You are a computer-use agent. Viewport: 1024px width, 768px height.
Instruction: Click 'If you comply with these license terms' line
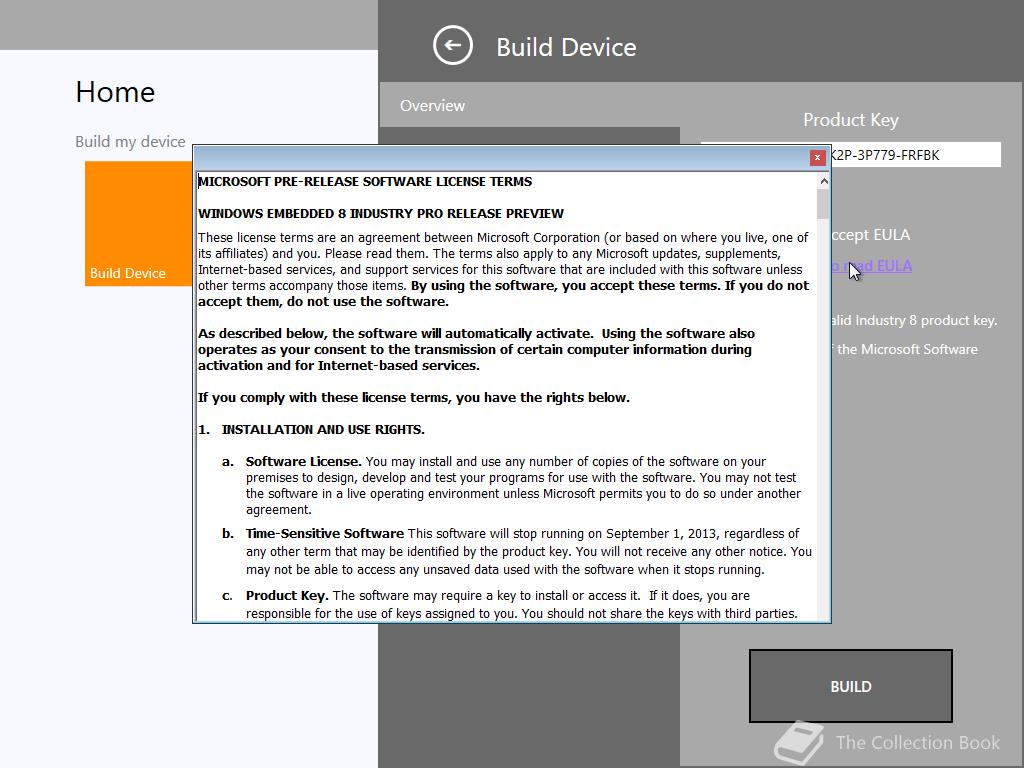point(414,398)
